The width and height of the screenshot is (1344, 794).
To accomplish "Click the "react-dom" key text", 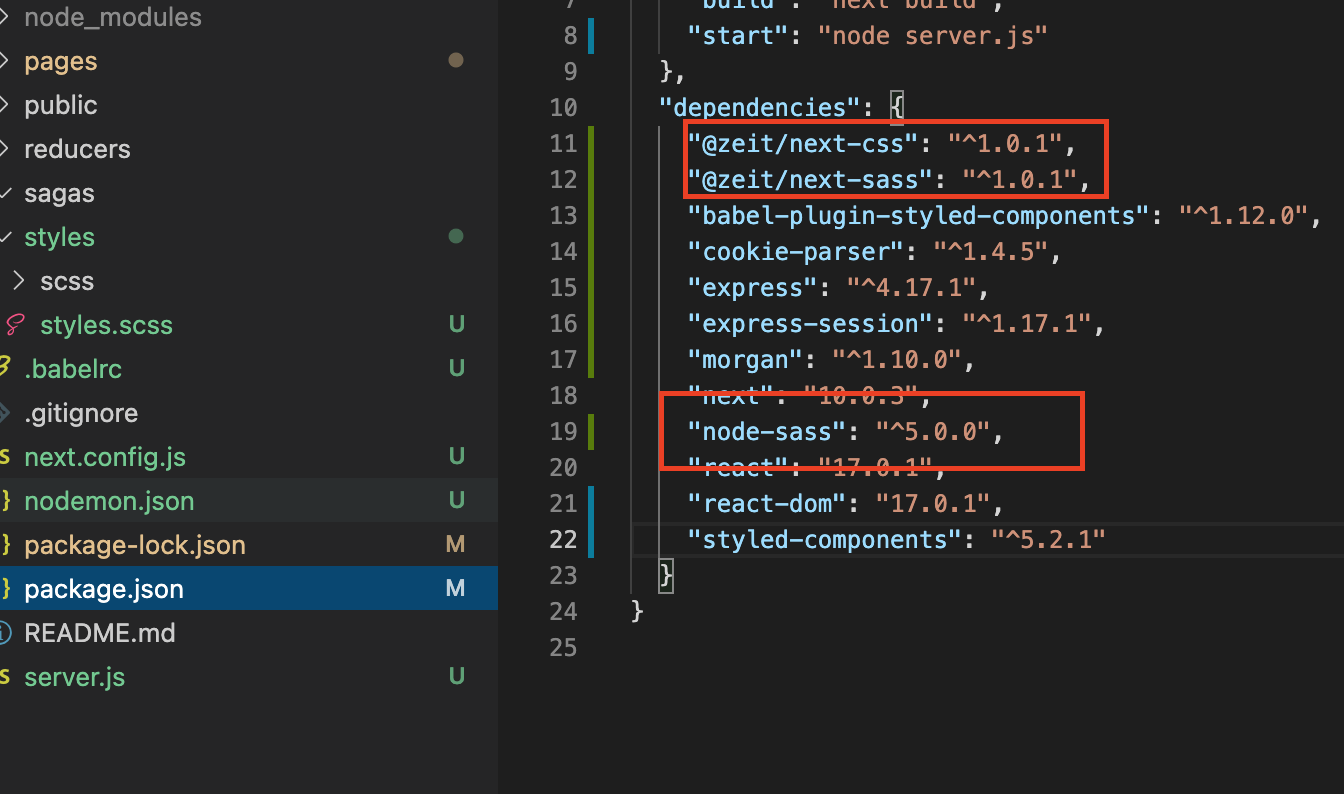I will tap(767, 503).
